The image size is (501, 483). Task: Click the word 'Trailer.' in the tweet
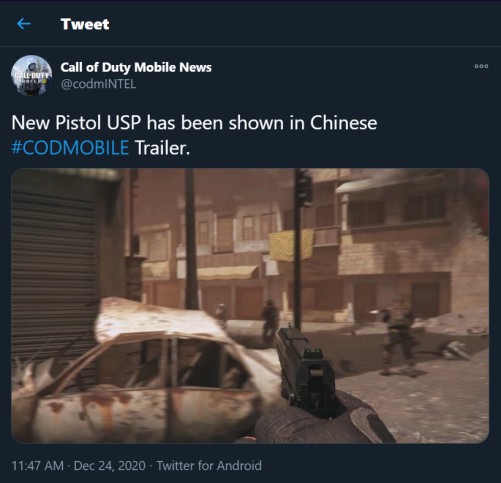(162, 148)
